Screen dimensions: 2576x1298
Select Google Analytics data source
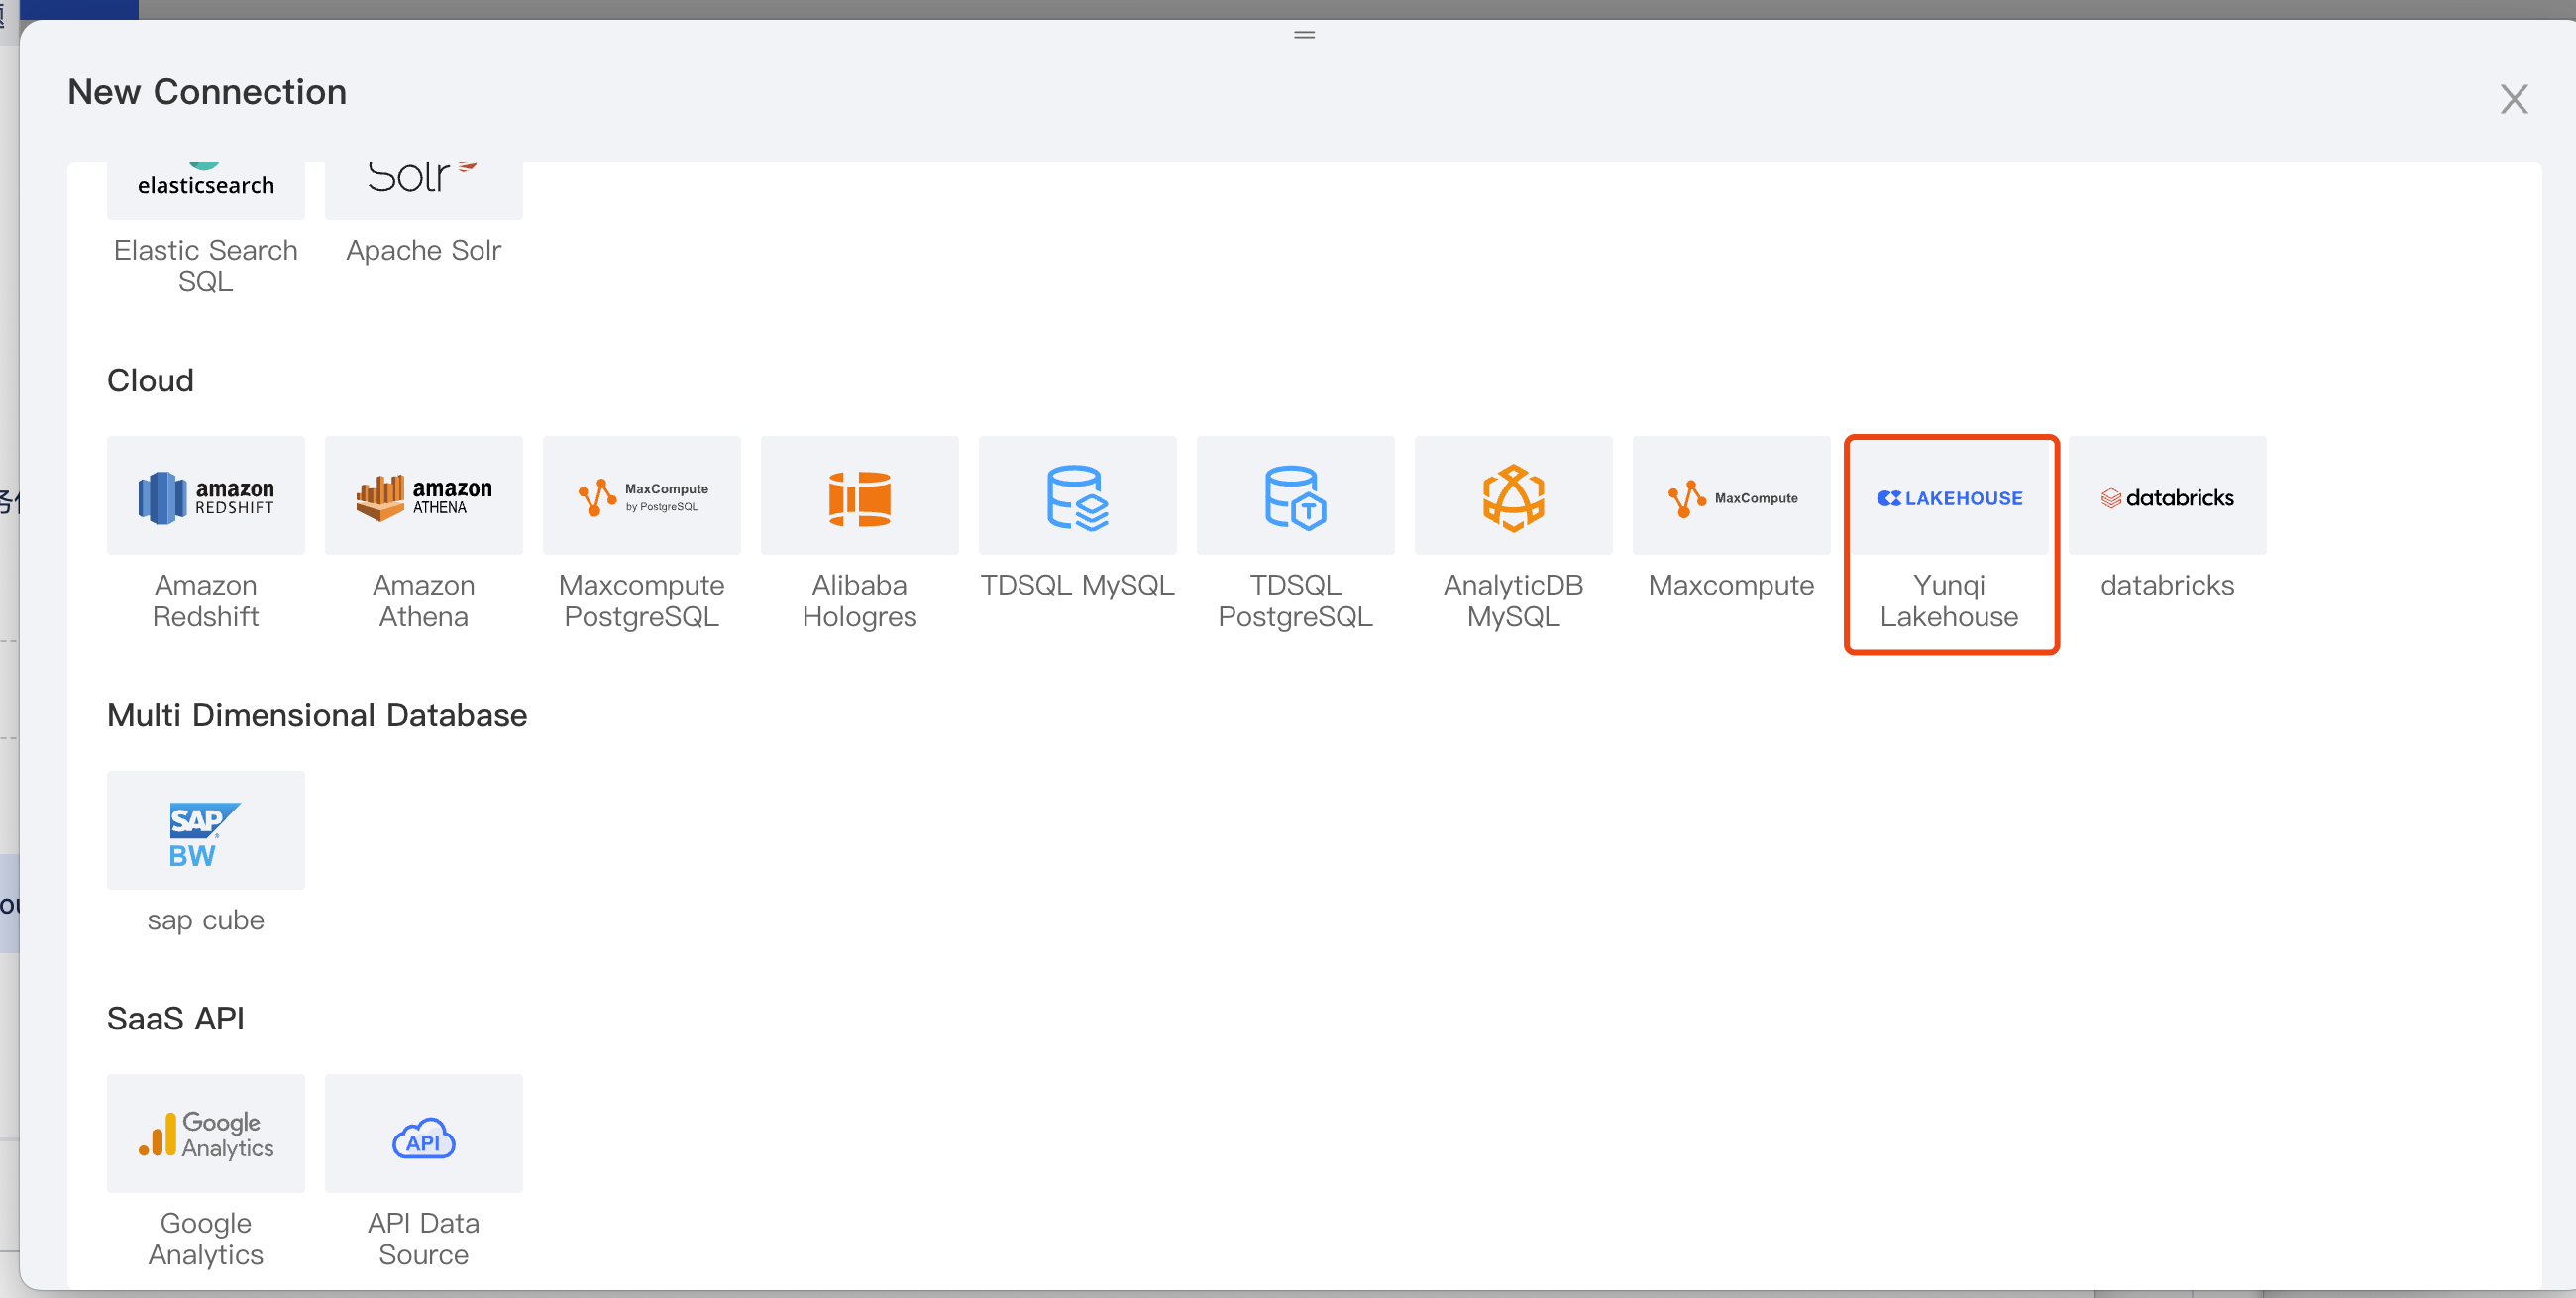[205, 1134]
